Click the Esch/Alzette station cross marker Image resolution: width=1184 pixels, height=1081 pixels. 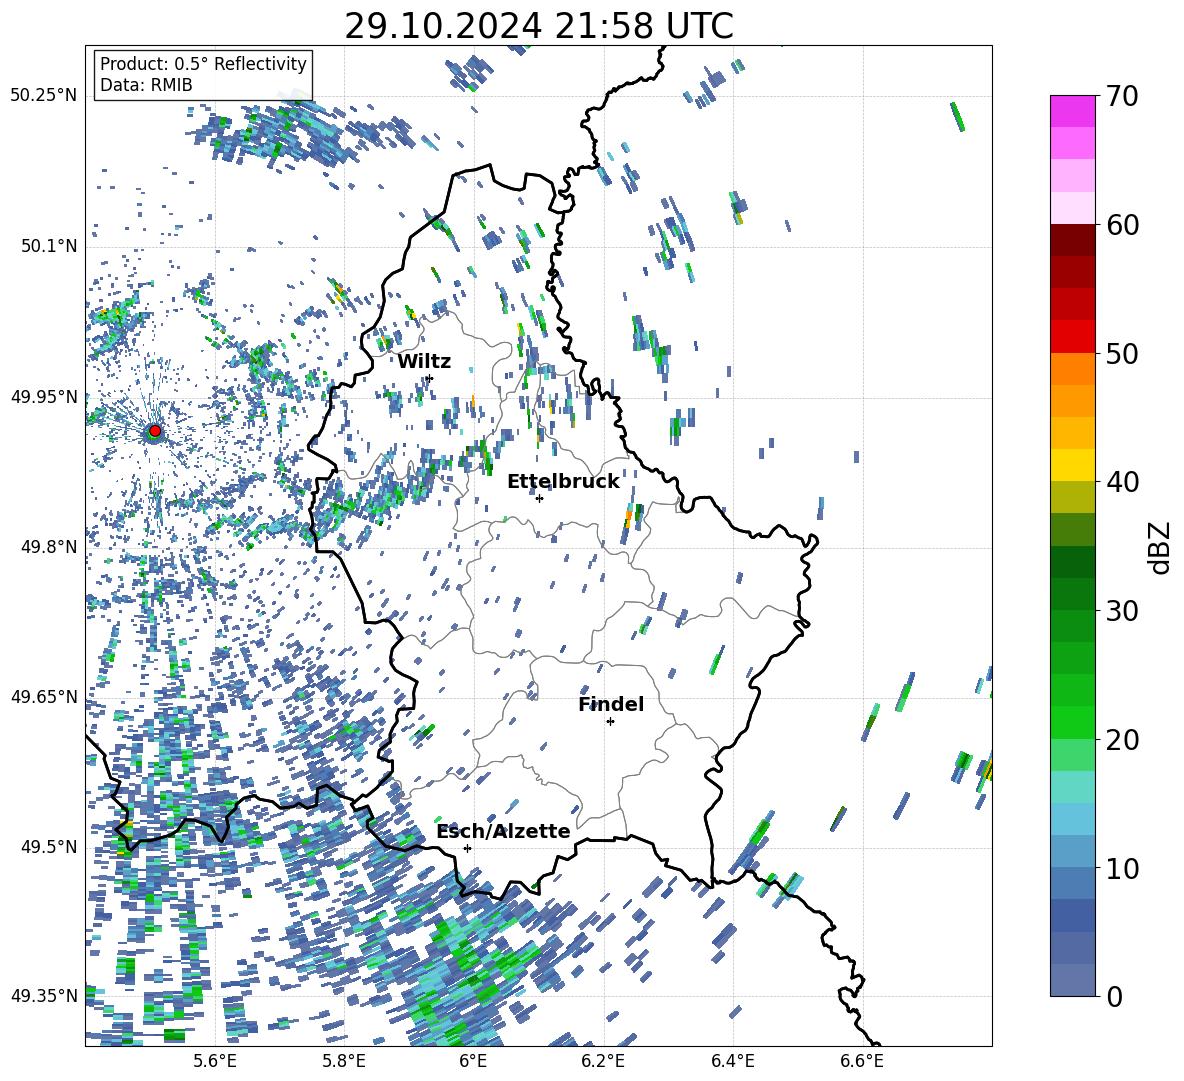tap(467, 848)
